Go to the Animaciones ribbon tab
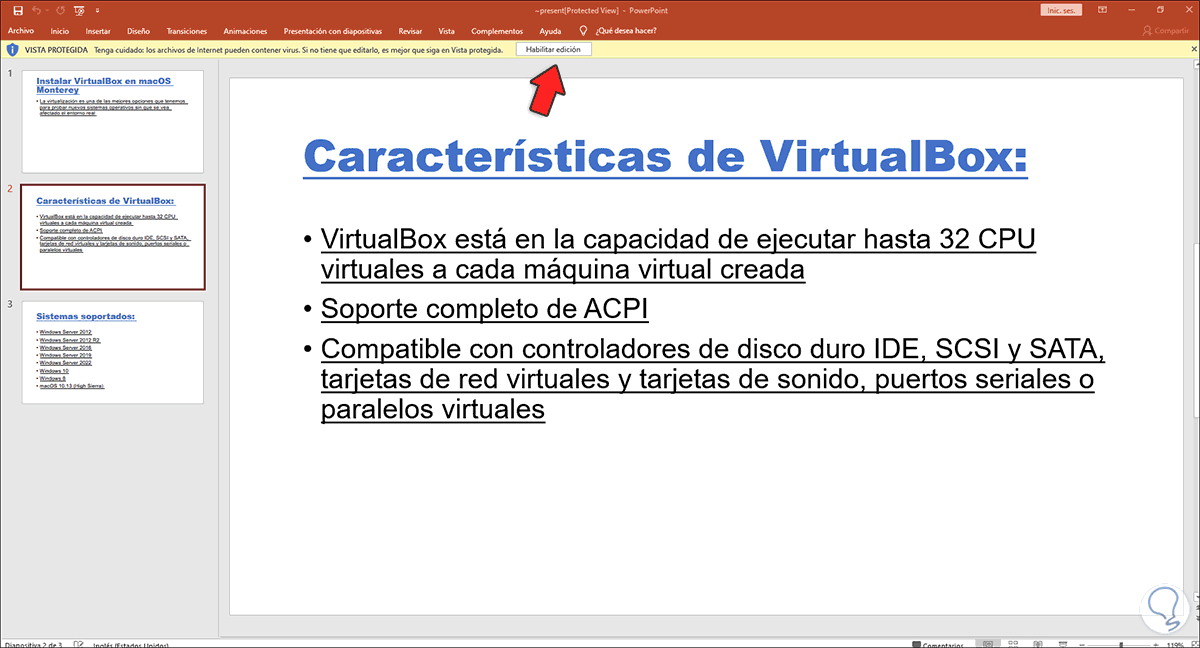This screenshot has width=1200, height=648. (x=245, y=31)
